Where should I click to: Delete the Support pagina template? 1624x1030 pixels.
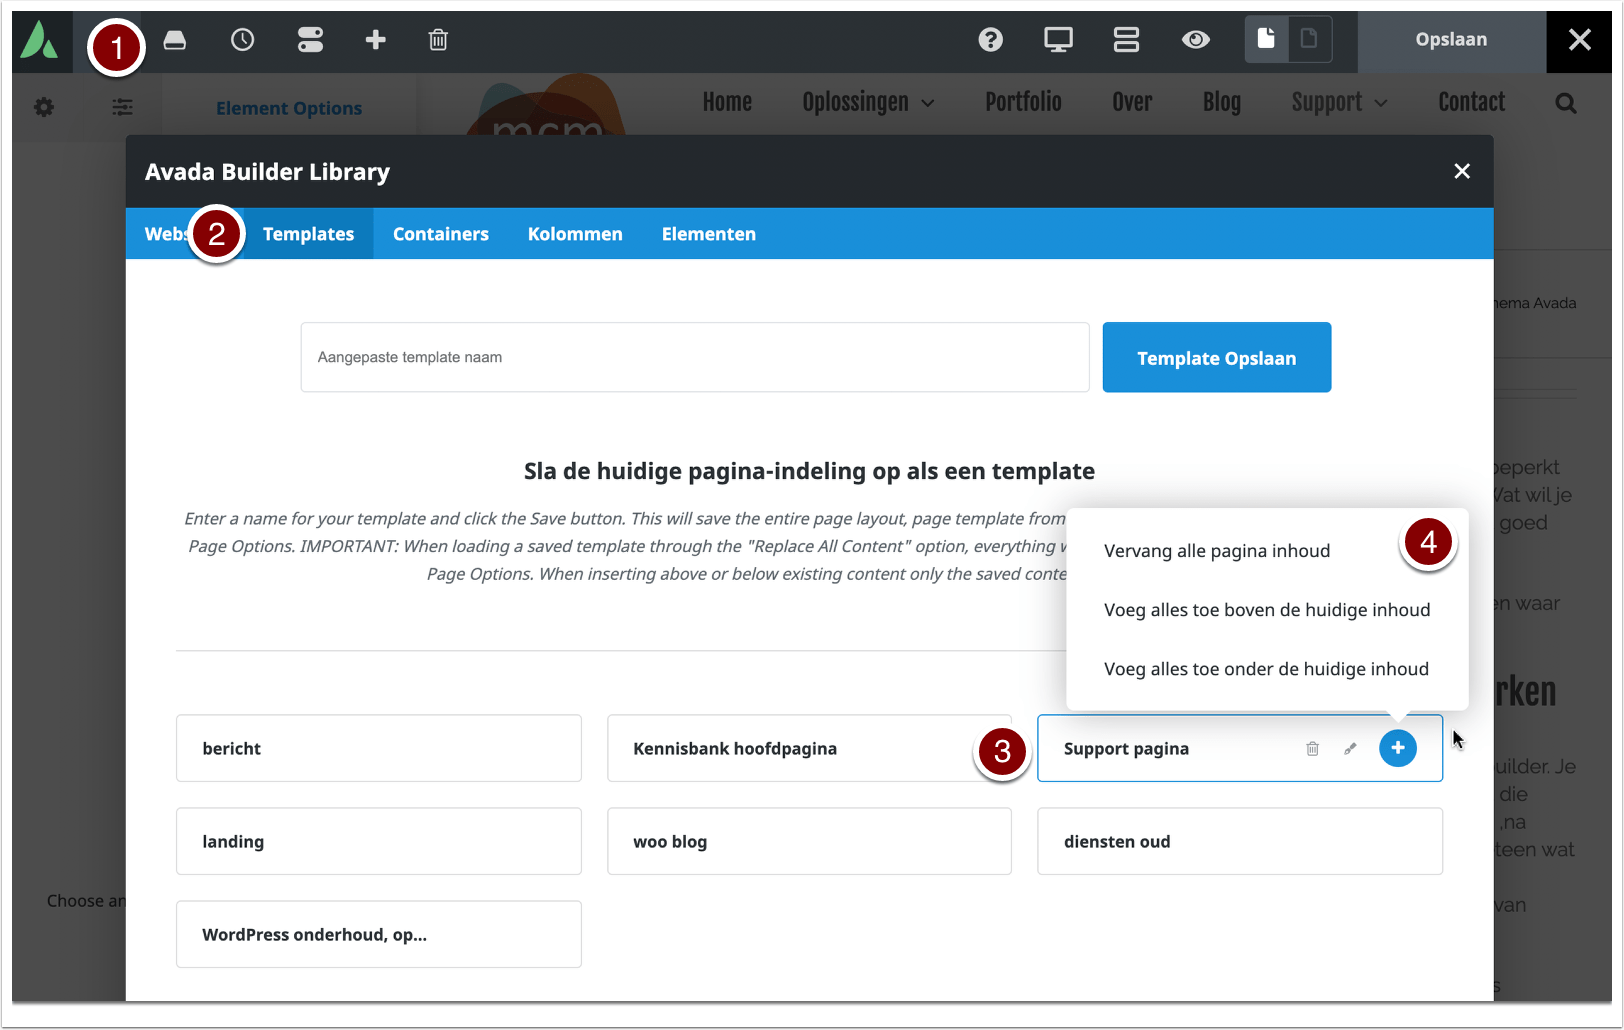pos(1312,748)
